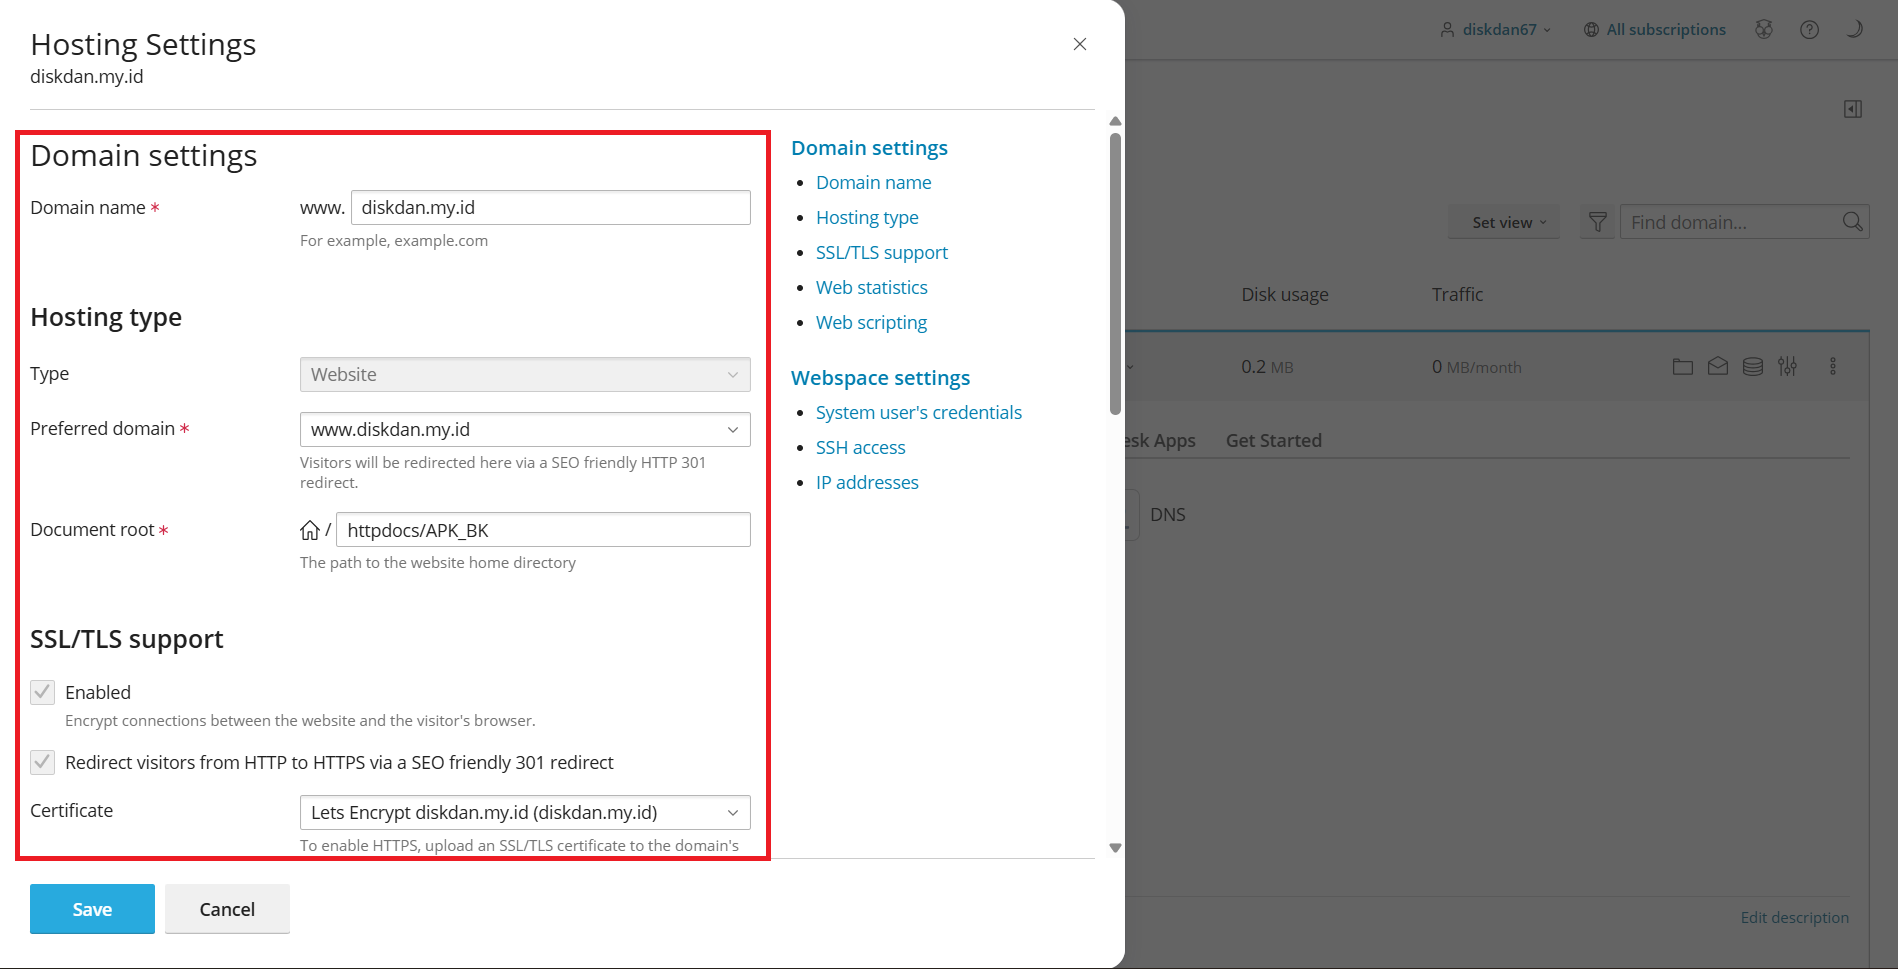The image size is (1898, 969).
Task: Open file manager folder icon in domain row
Action: [1683, 367]
